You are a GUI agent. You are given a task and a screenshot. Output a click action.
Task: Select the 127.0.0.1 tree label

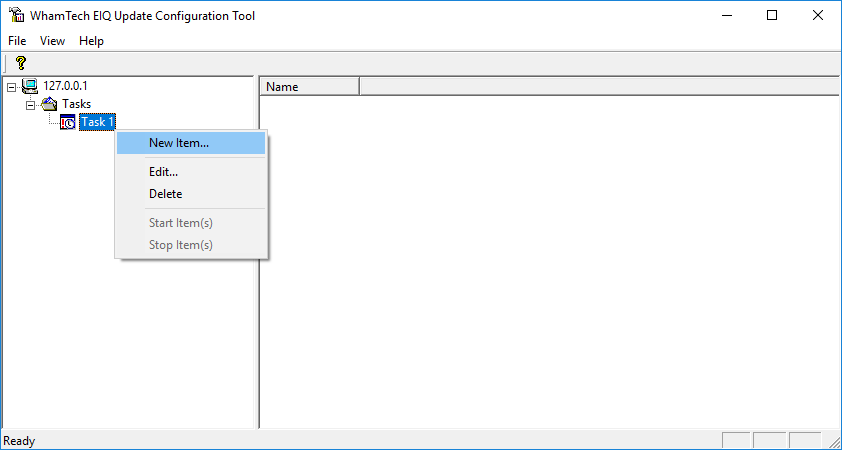(x=66, y=86)
